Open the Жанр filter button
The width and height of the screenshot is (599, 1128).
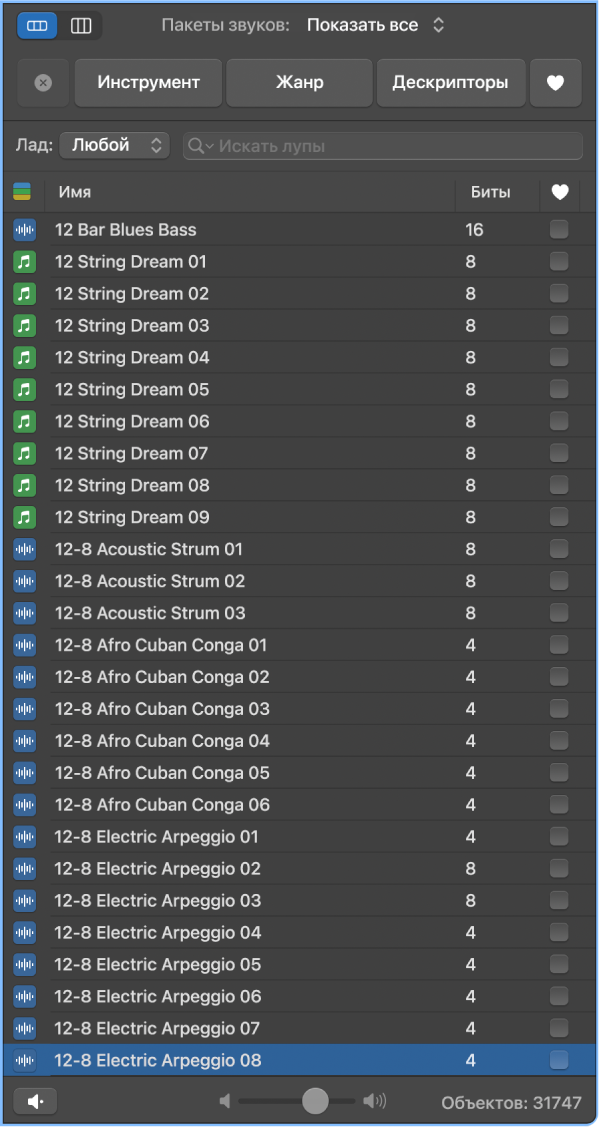point(299,83)
